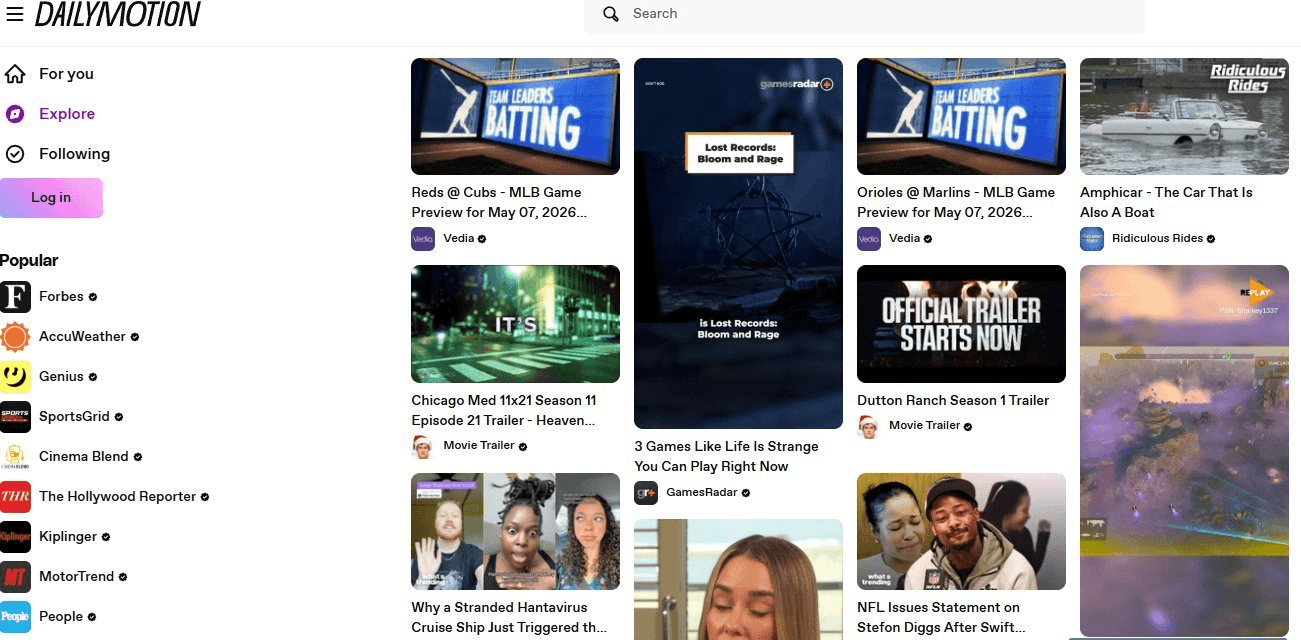Click the Cinema Blend channel logo
The image size is (1301, 640).
pos(15,457)
